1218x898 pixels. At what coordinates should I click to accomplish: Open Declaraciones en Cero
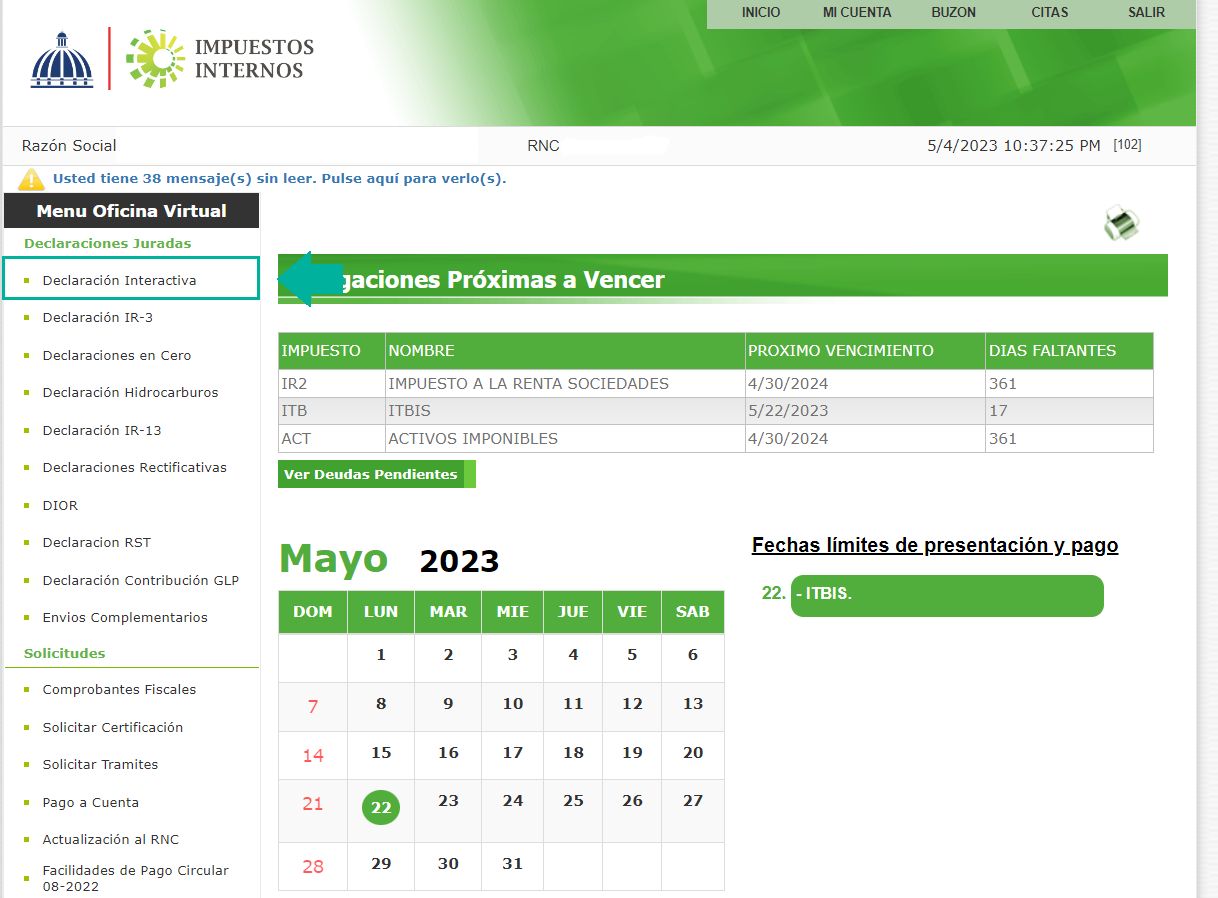[115, 355]
